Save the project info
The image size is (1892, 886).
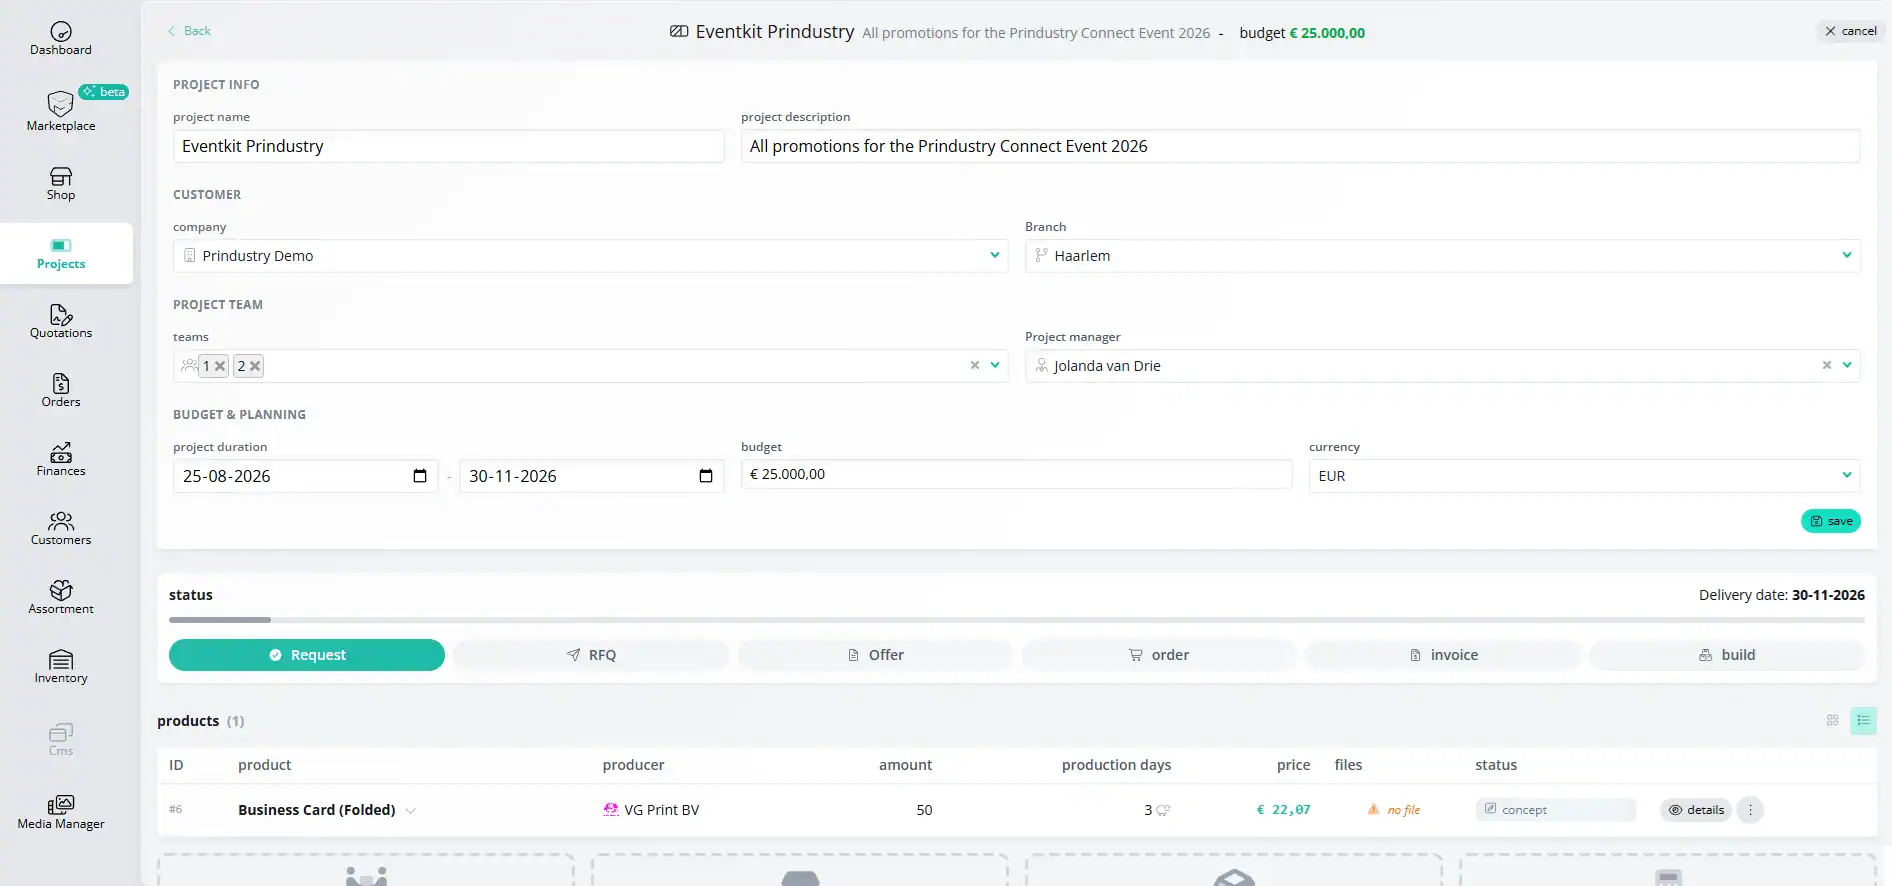[1831, 521]
